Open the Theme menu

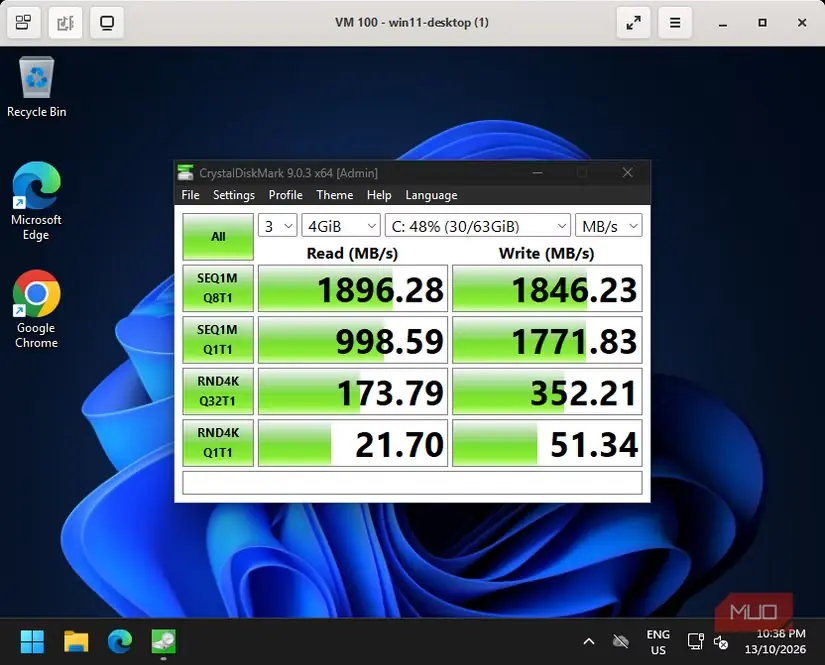tap(335, 195)
